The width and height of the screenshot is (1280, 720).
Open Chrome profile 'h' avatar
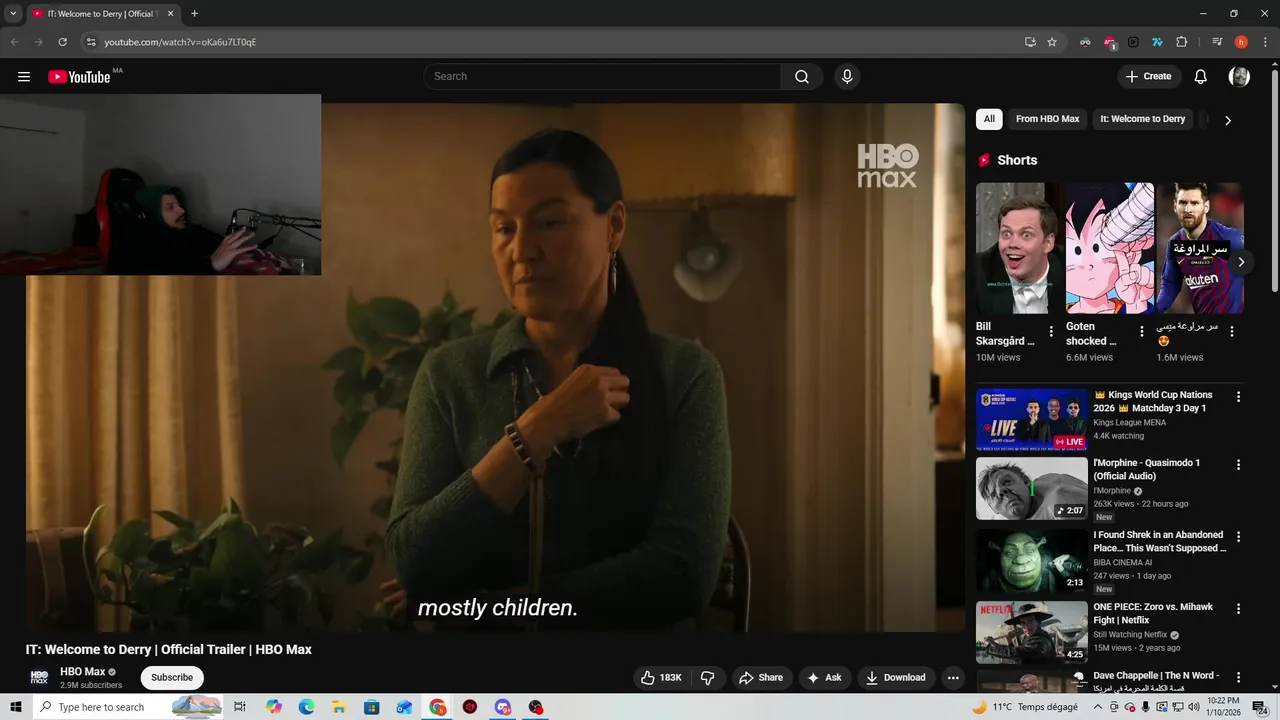coord(1241,42)
